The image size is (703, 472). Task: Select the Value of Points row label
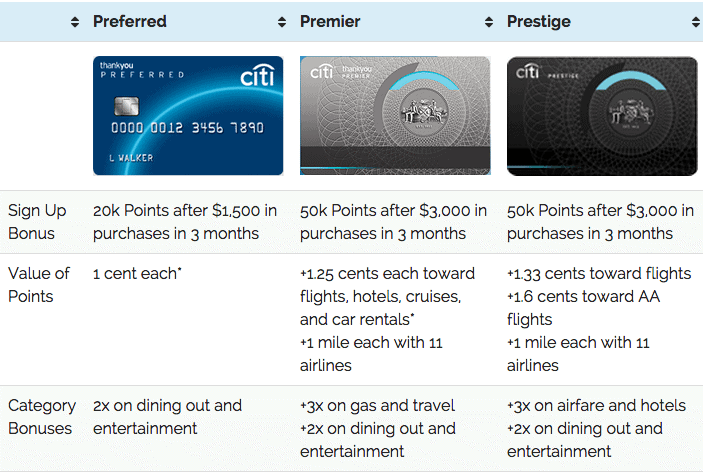(x=39, y=285)
